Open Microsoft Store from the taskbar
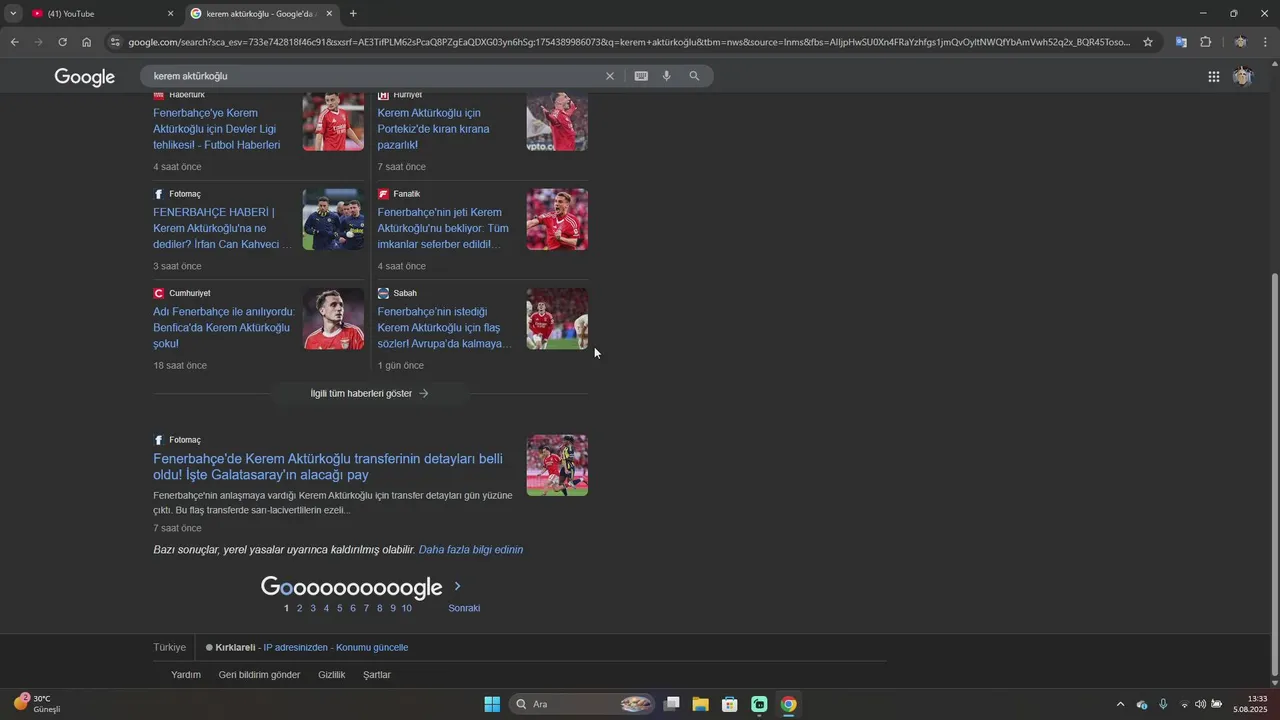 click(730, 704)
